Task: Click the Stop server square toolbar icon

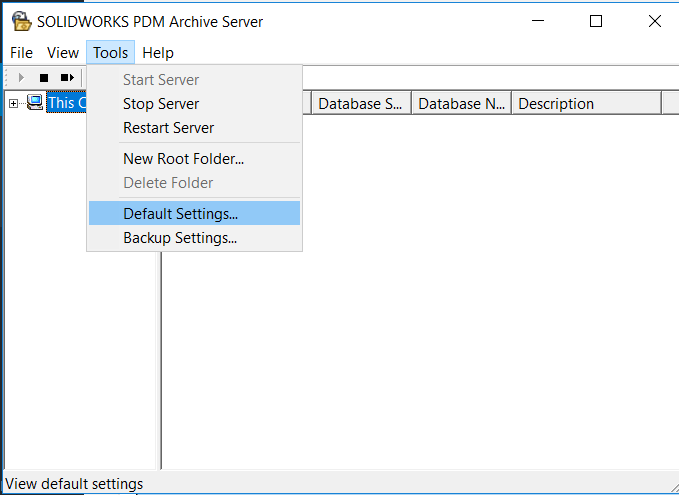Action: coord(44,77)
